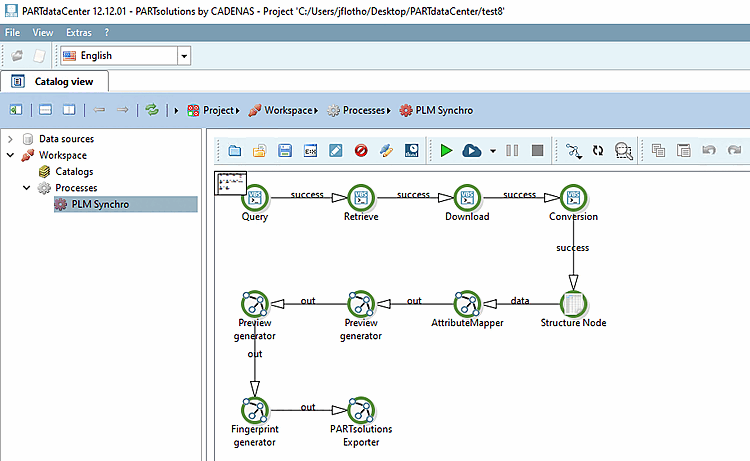Open the Extras menu
The image size is (750, 461).
click(79, 33)
